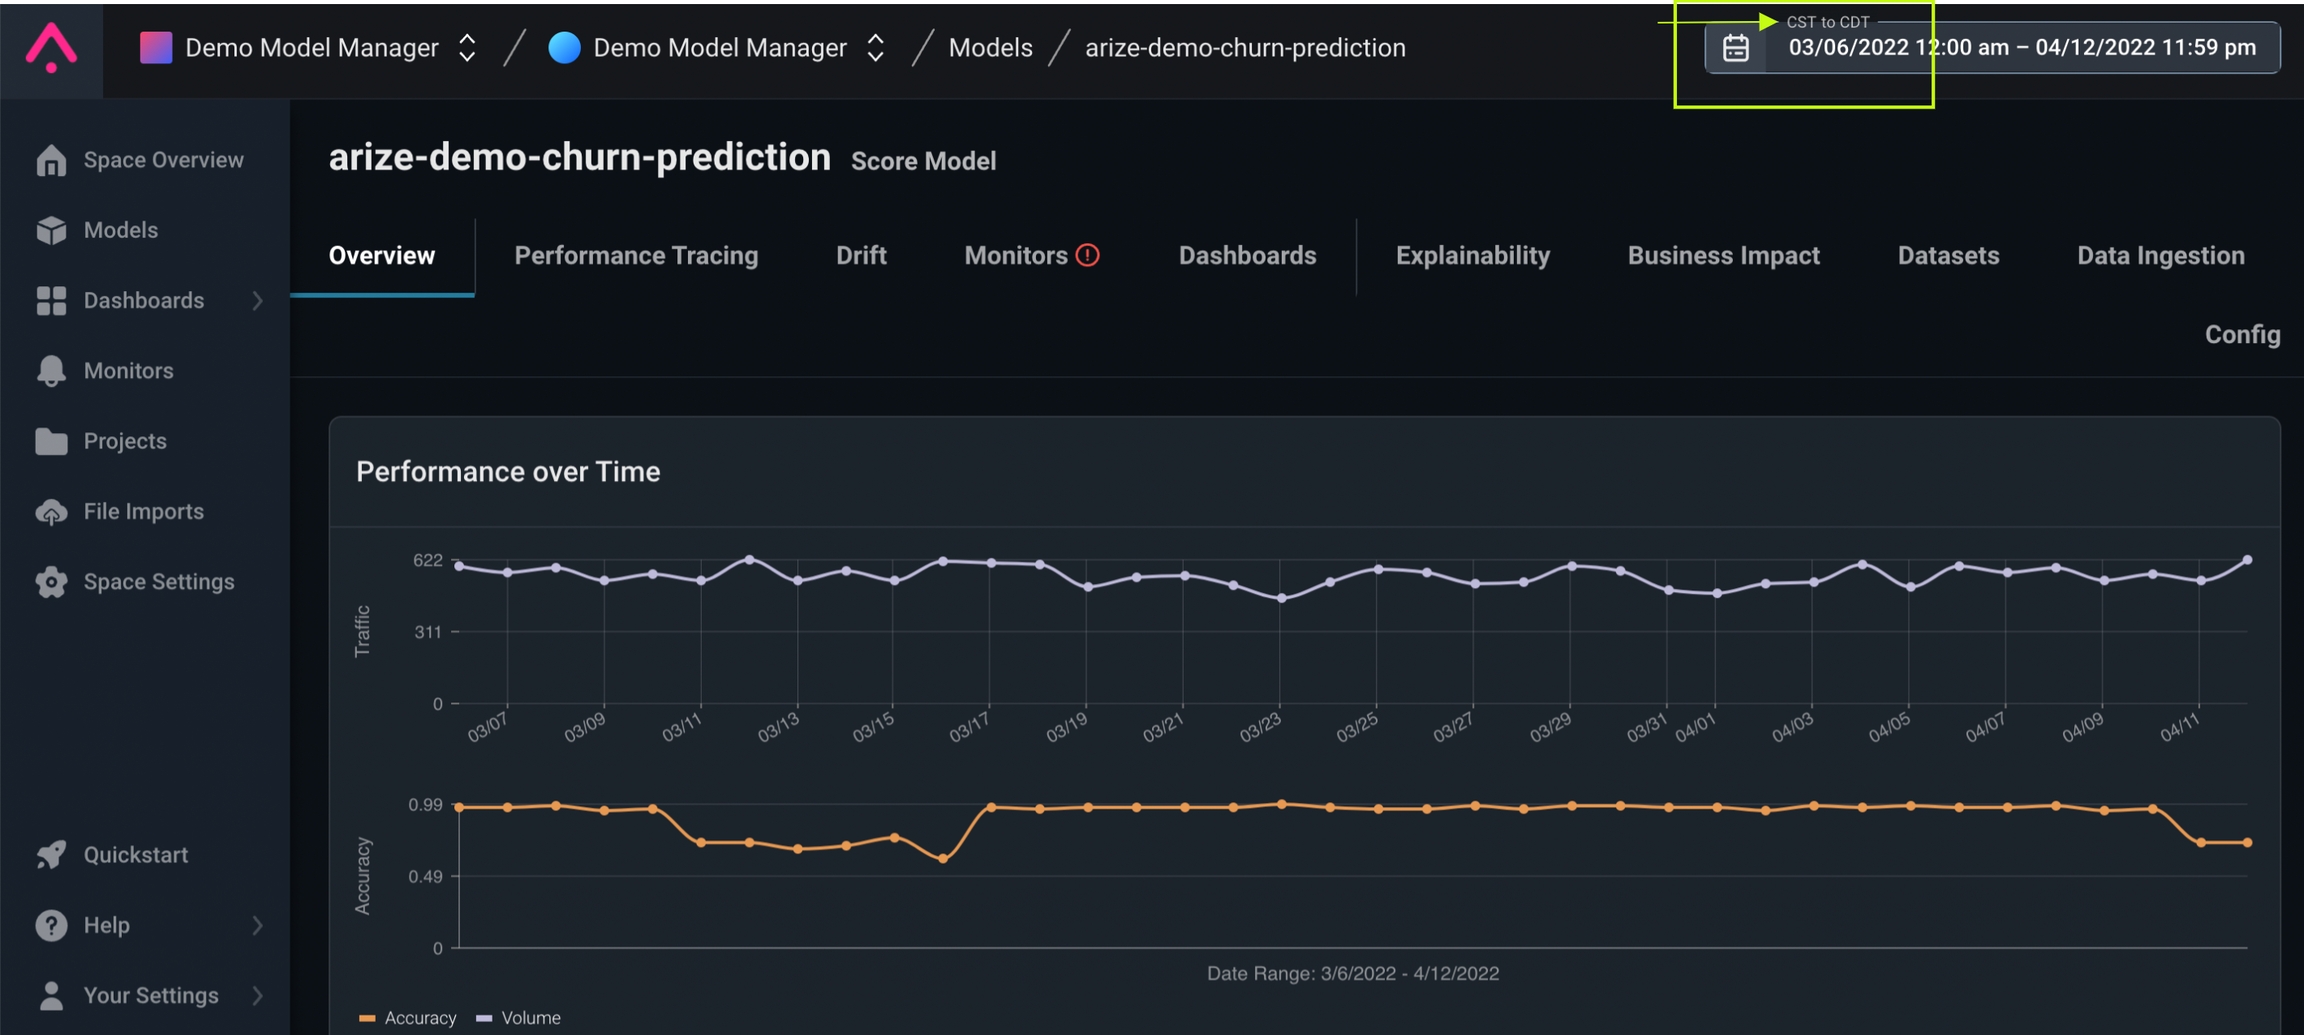The image size is (2304, 1035).
Task: Click the Help question mark icon
Action: pos(51,925)
